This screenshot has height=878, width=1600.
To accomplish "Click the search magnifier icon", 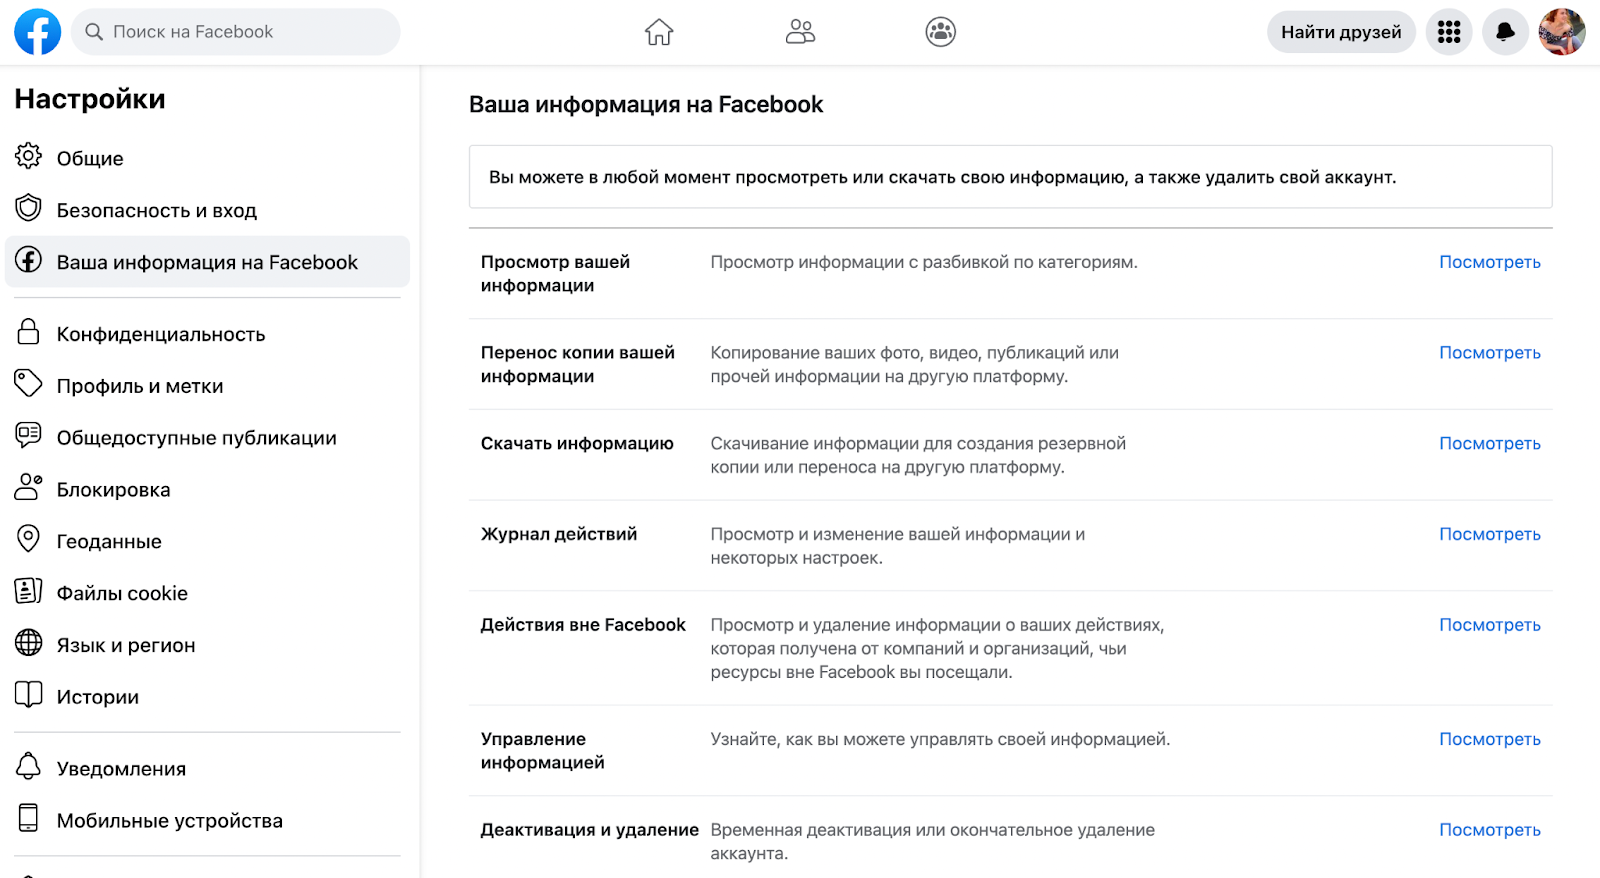I will pyautogui.click(x=94, y=32).
